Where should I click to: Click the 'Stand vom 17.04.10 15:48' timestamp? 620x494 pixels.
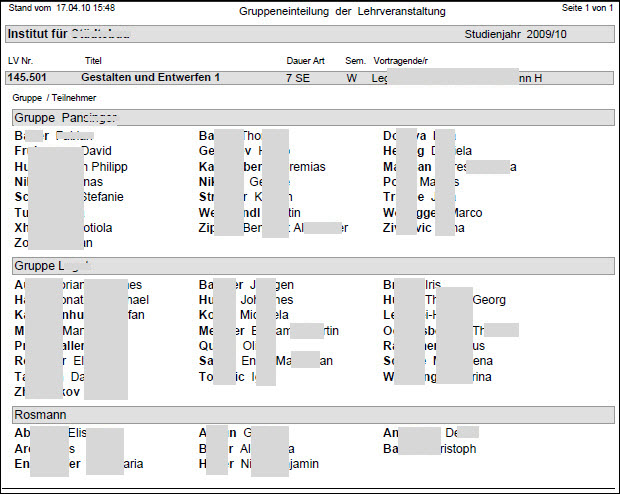[x=62, y=8]
